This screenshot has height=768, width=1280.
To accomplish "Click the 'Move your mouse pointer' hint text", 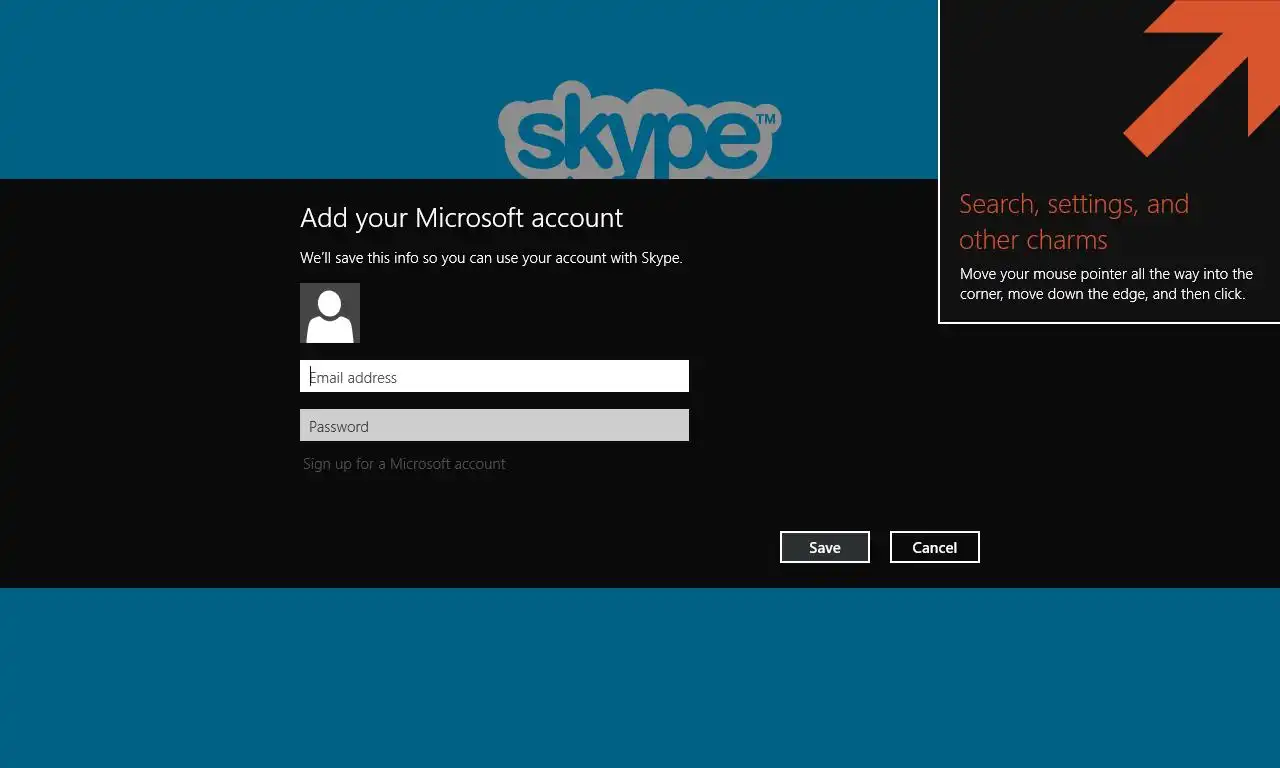I will 1106,284.
